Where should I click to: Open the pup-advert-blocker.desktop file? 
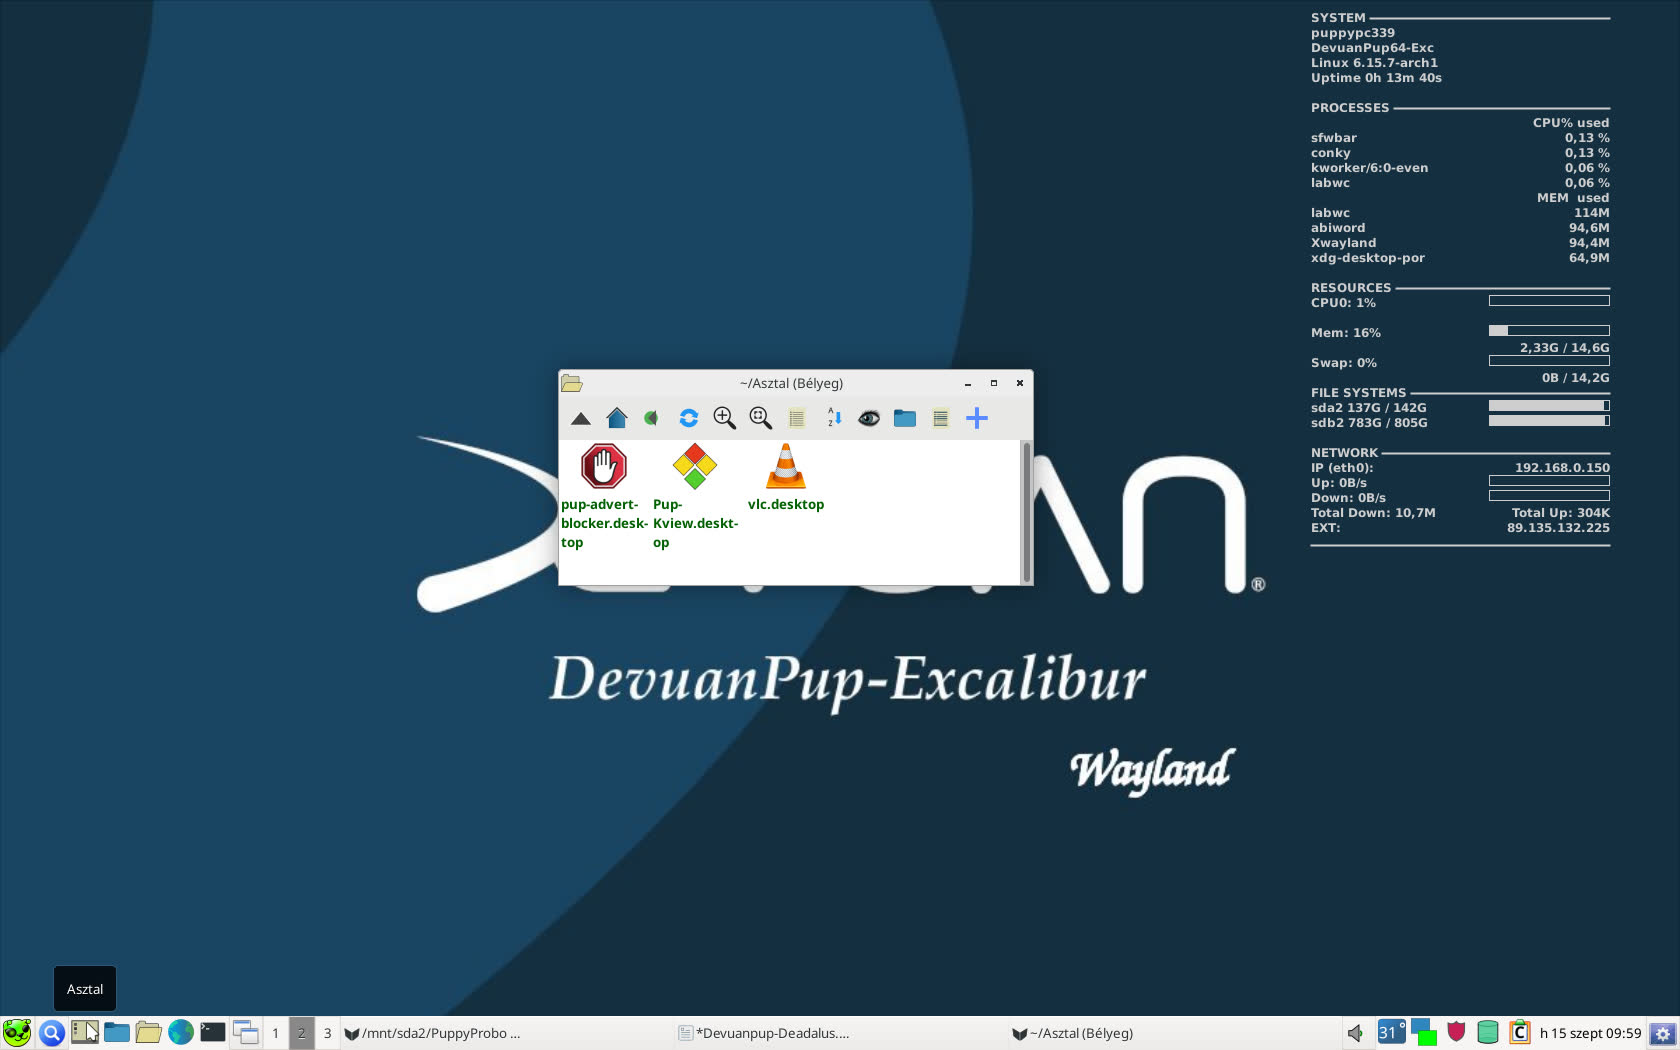coord(604,497)
